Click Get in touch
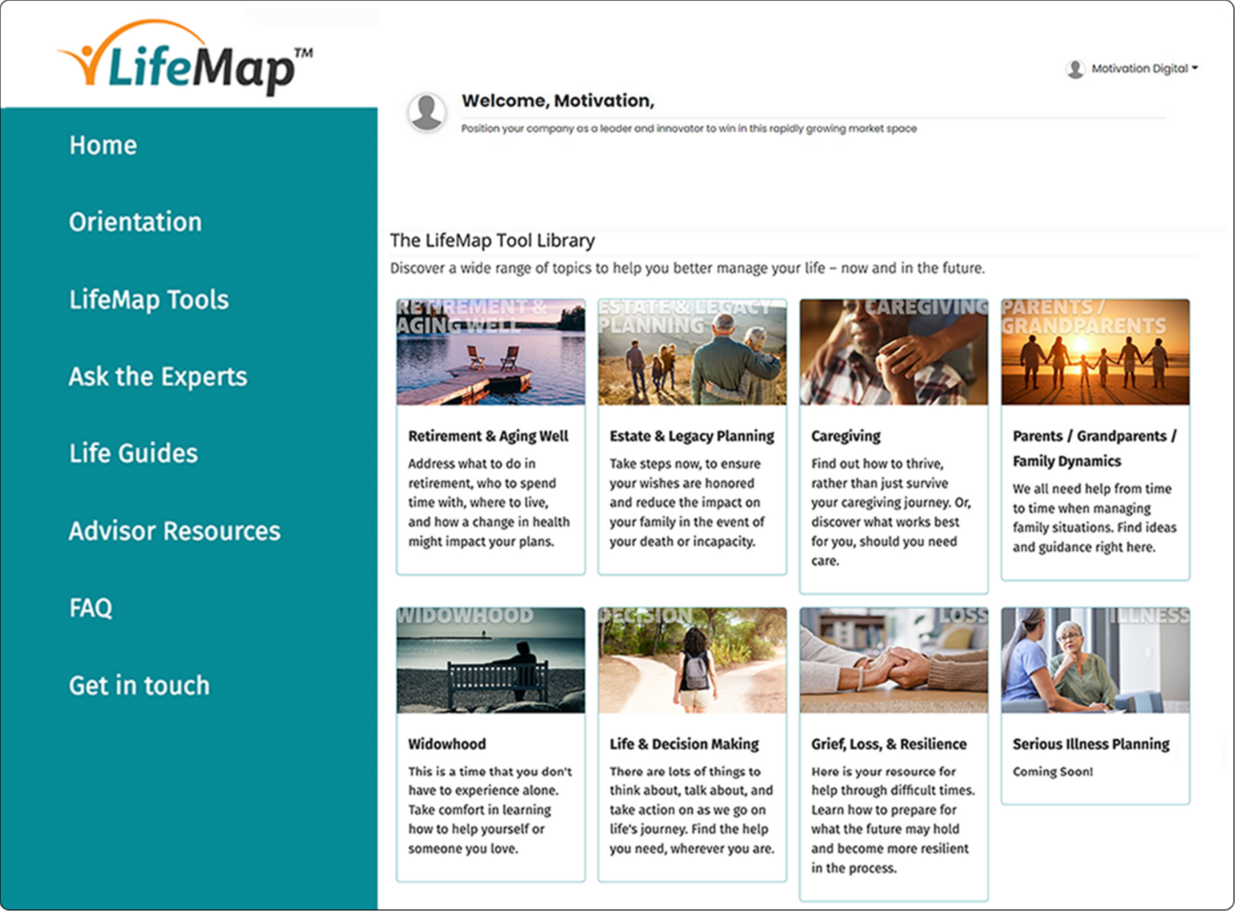The width and height of the screenshot is (1235, 911). click(138, 685)
